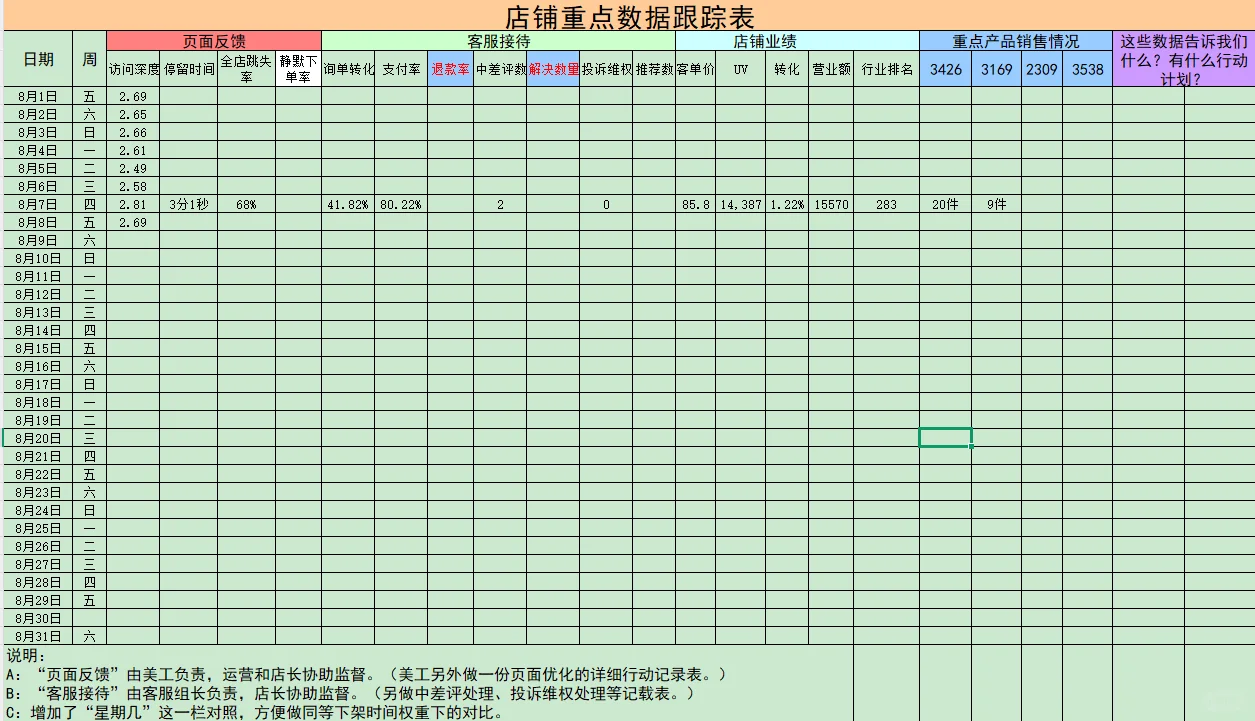Click value 2.69 in the 8月8日 row
The width and height of the screenshot is (1255, 721).
133,223
